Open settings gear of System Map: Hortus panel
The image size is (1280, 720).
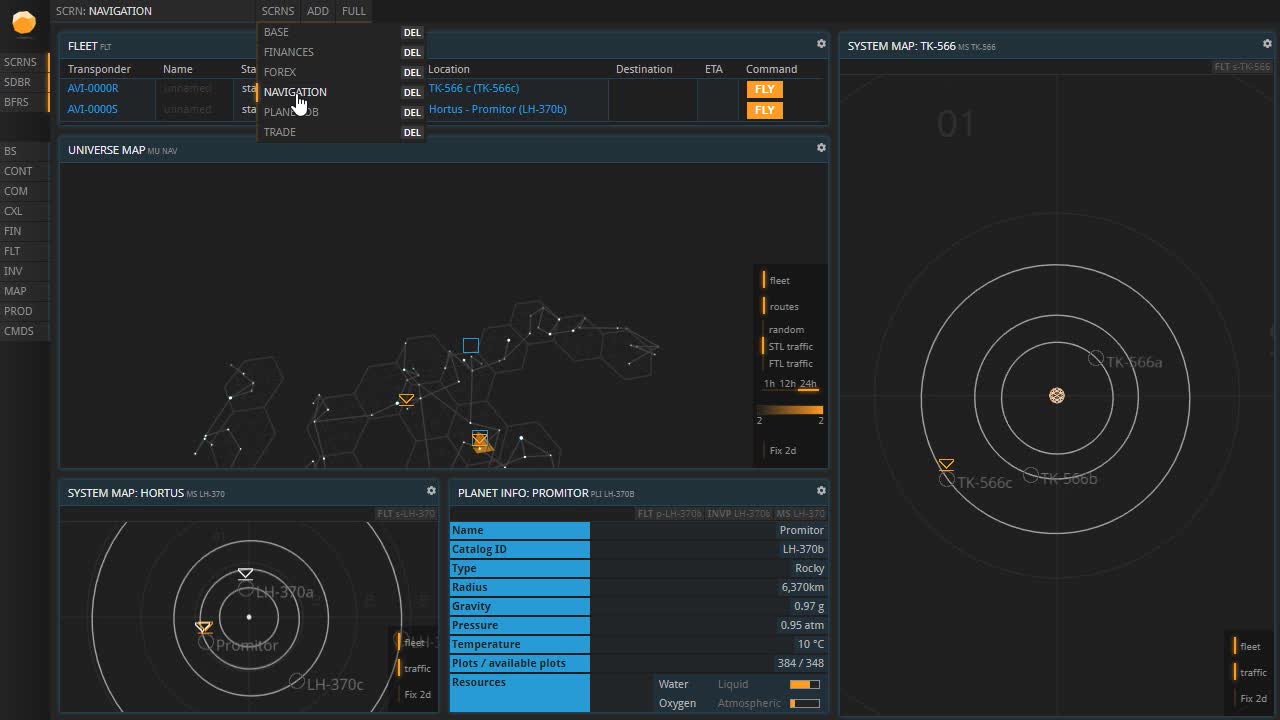431,491
